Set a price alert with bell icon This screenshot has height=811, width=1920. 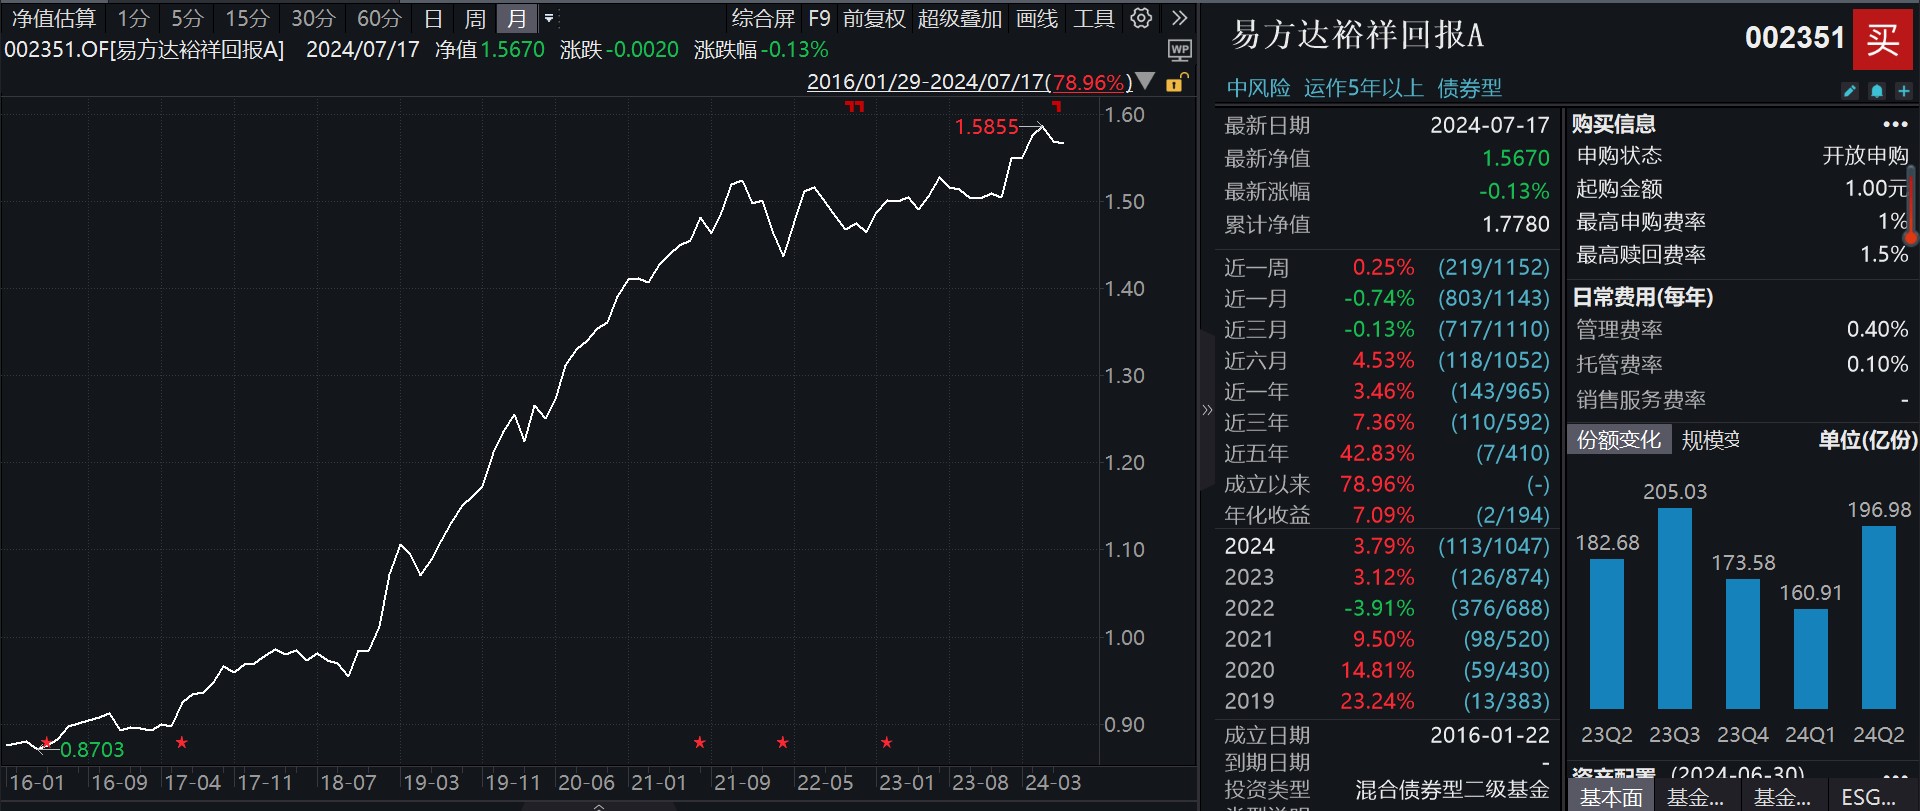click(x=1877, y=91)
